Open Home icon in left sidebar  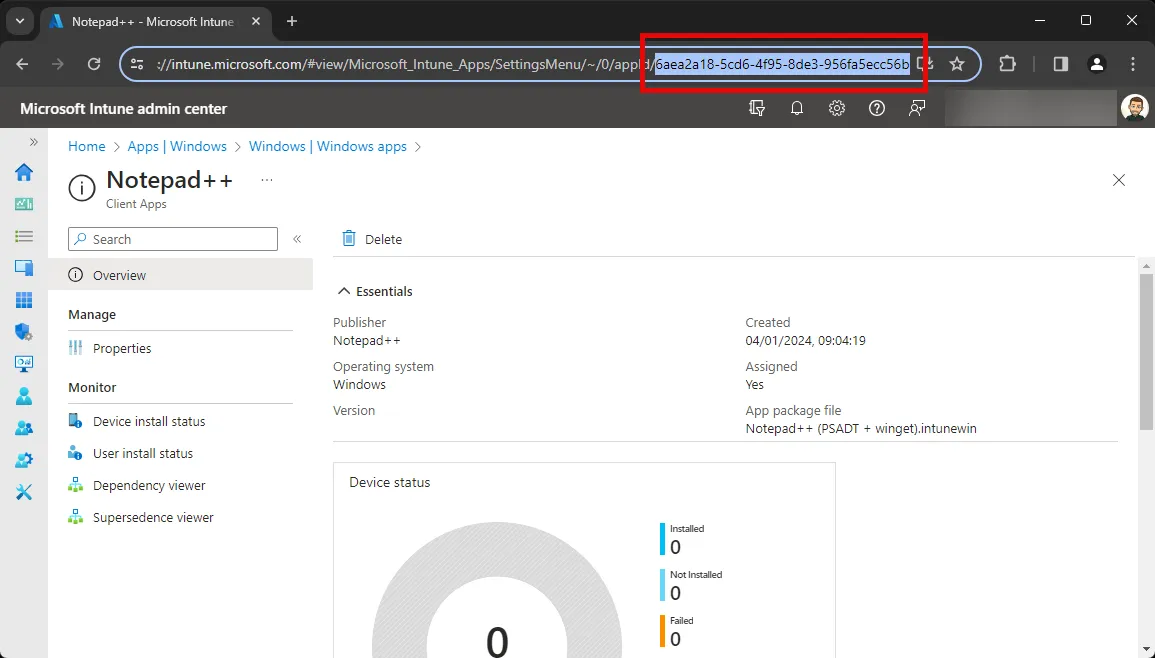coord(24,172)
